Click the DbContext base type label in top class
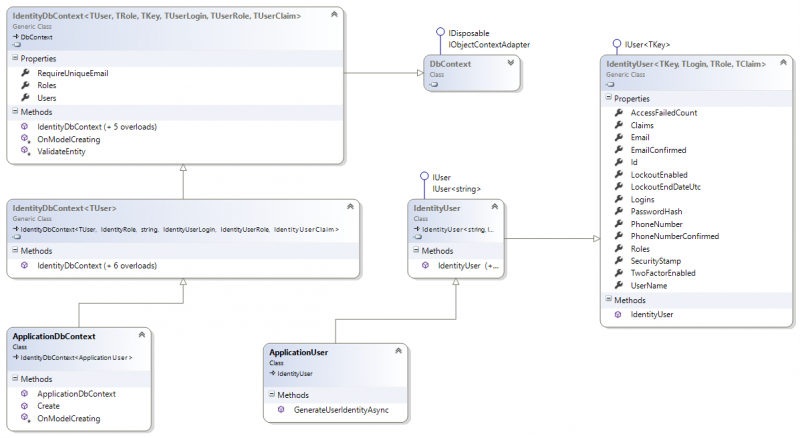Image resolution: width=800 pixels, height=438 pixels. [36, 37]
